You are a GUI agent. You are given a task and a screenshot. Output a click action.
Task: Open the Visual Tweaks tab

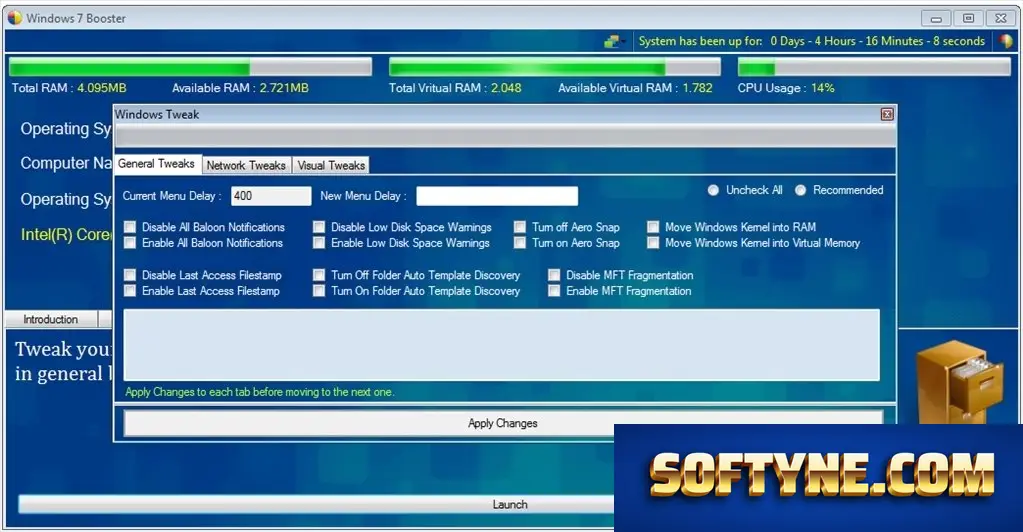[331, 165]
